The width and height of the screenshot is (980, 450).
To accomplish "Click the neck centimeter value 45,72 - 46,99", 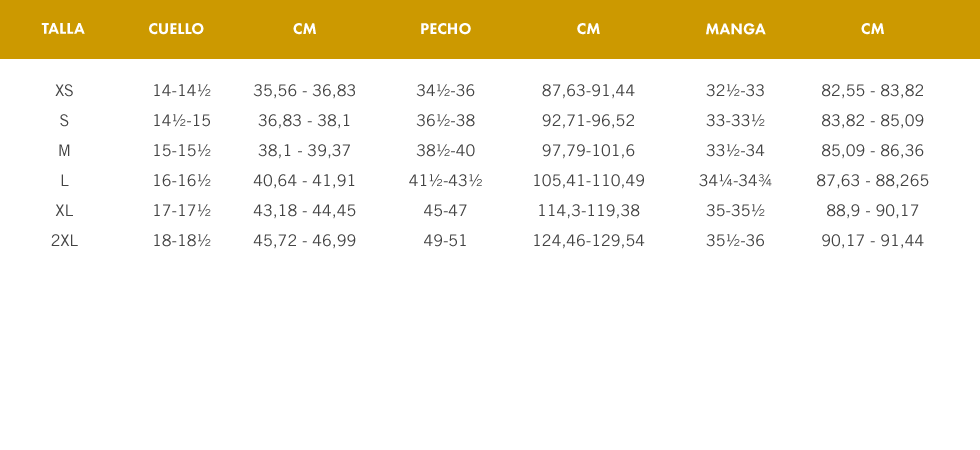I will [305, 241].
